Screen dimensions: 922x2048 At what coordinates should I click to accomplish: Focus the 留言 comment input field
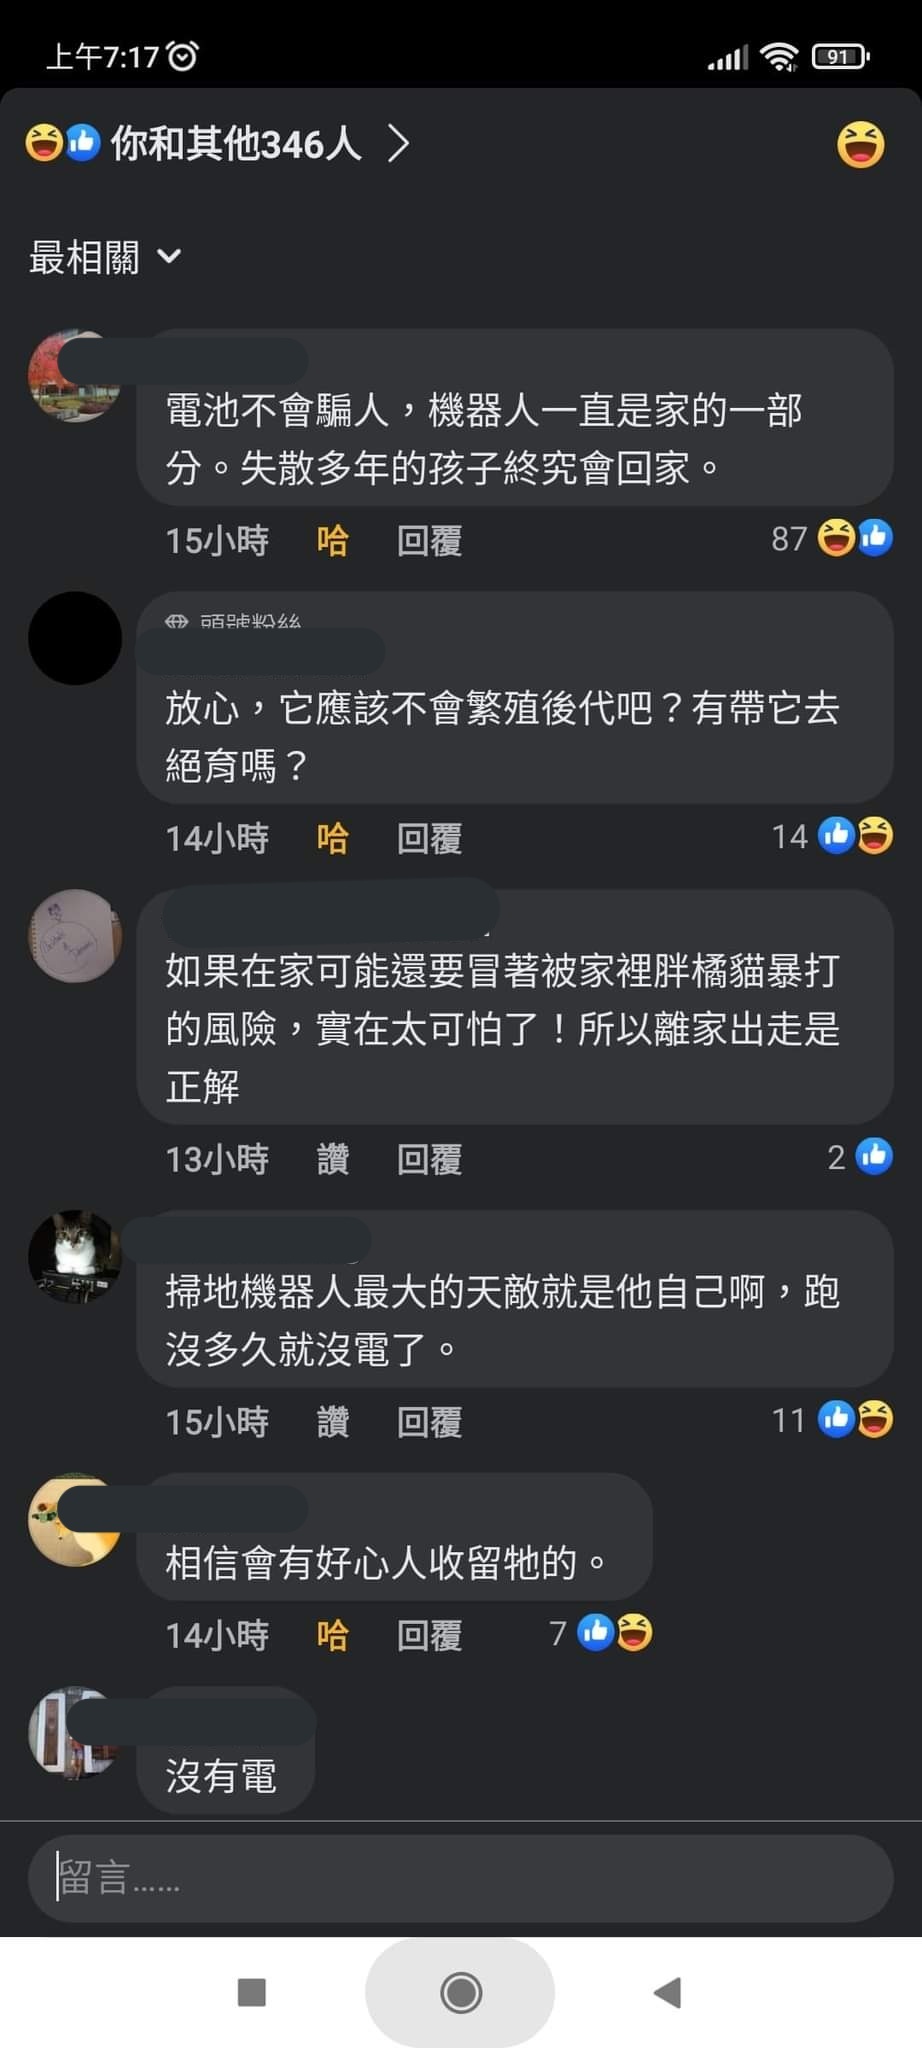(x=460, y=1877)
